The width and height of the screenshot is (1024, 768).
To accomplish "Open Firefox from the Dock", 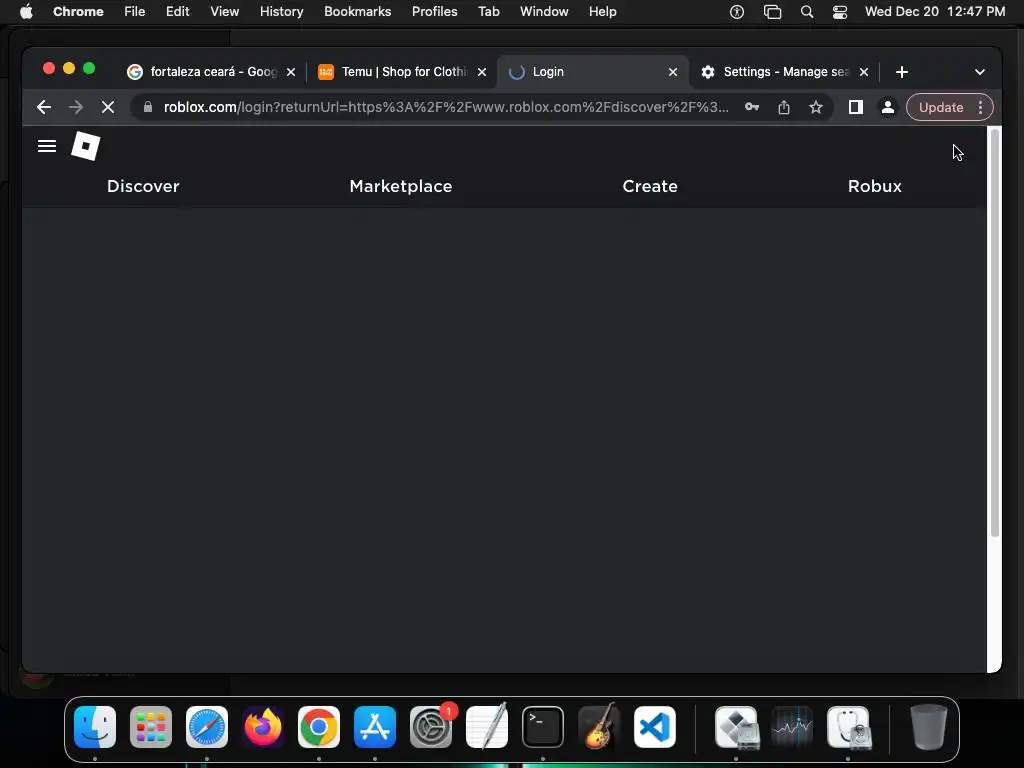I will pyautogui.click(x=263, y=727).
